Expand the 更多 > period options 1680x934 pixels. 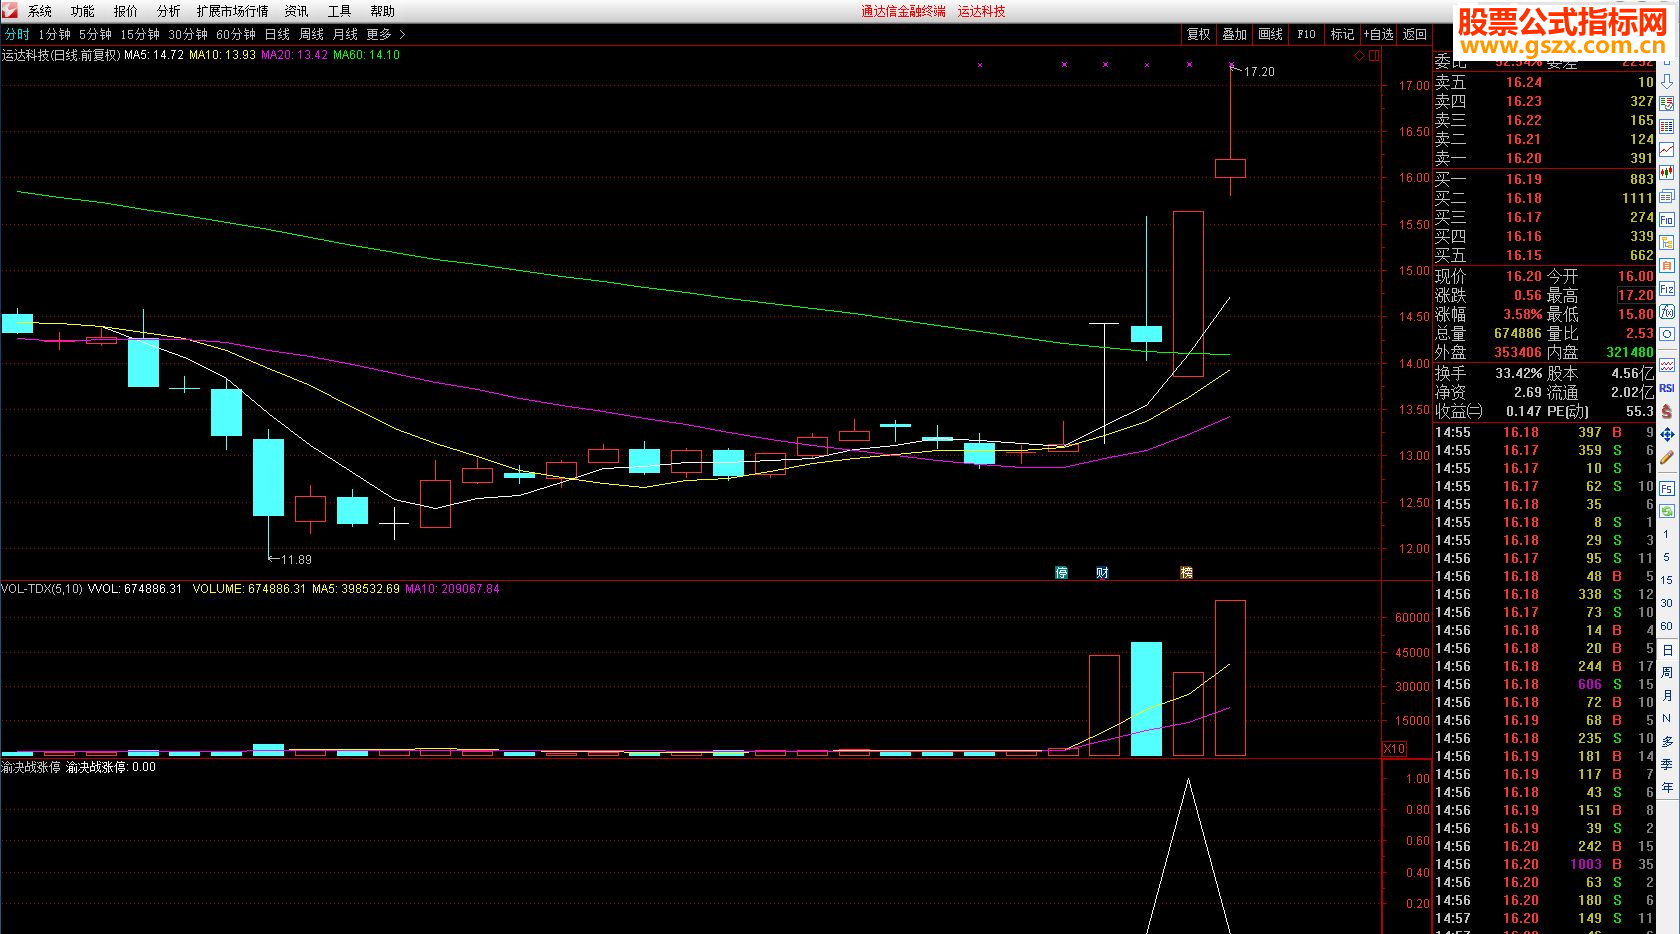click(385, 34)
